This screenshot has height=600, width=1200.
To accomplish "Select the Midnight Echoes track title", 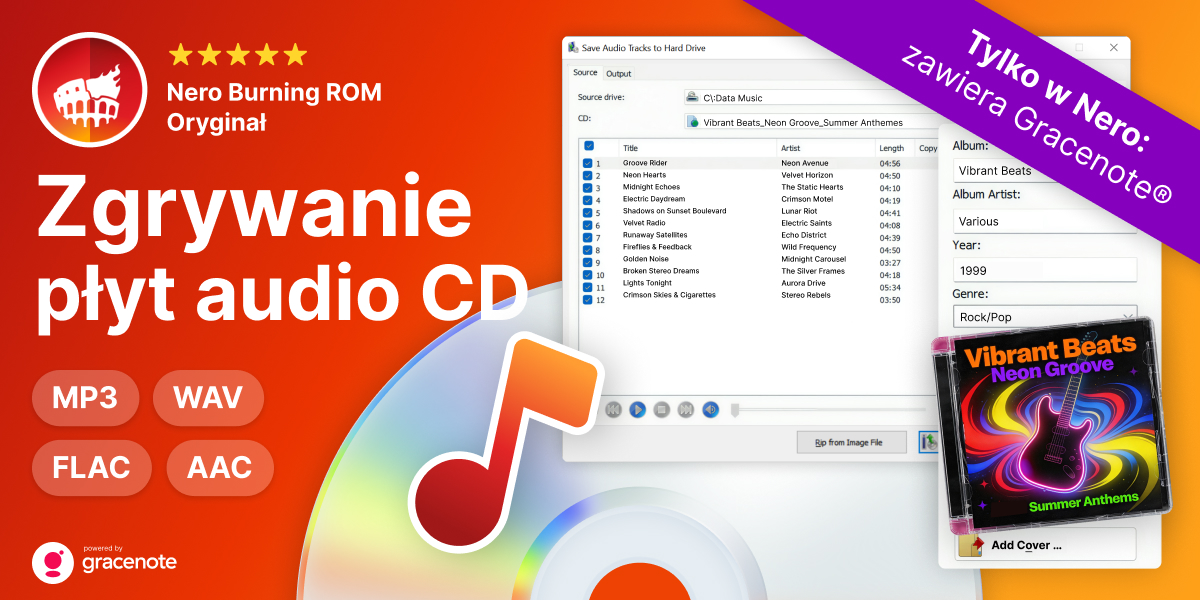I will pos(651,187).
